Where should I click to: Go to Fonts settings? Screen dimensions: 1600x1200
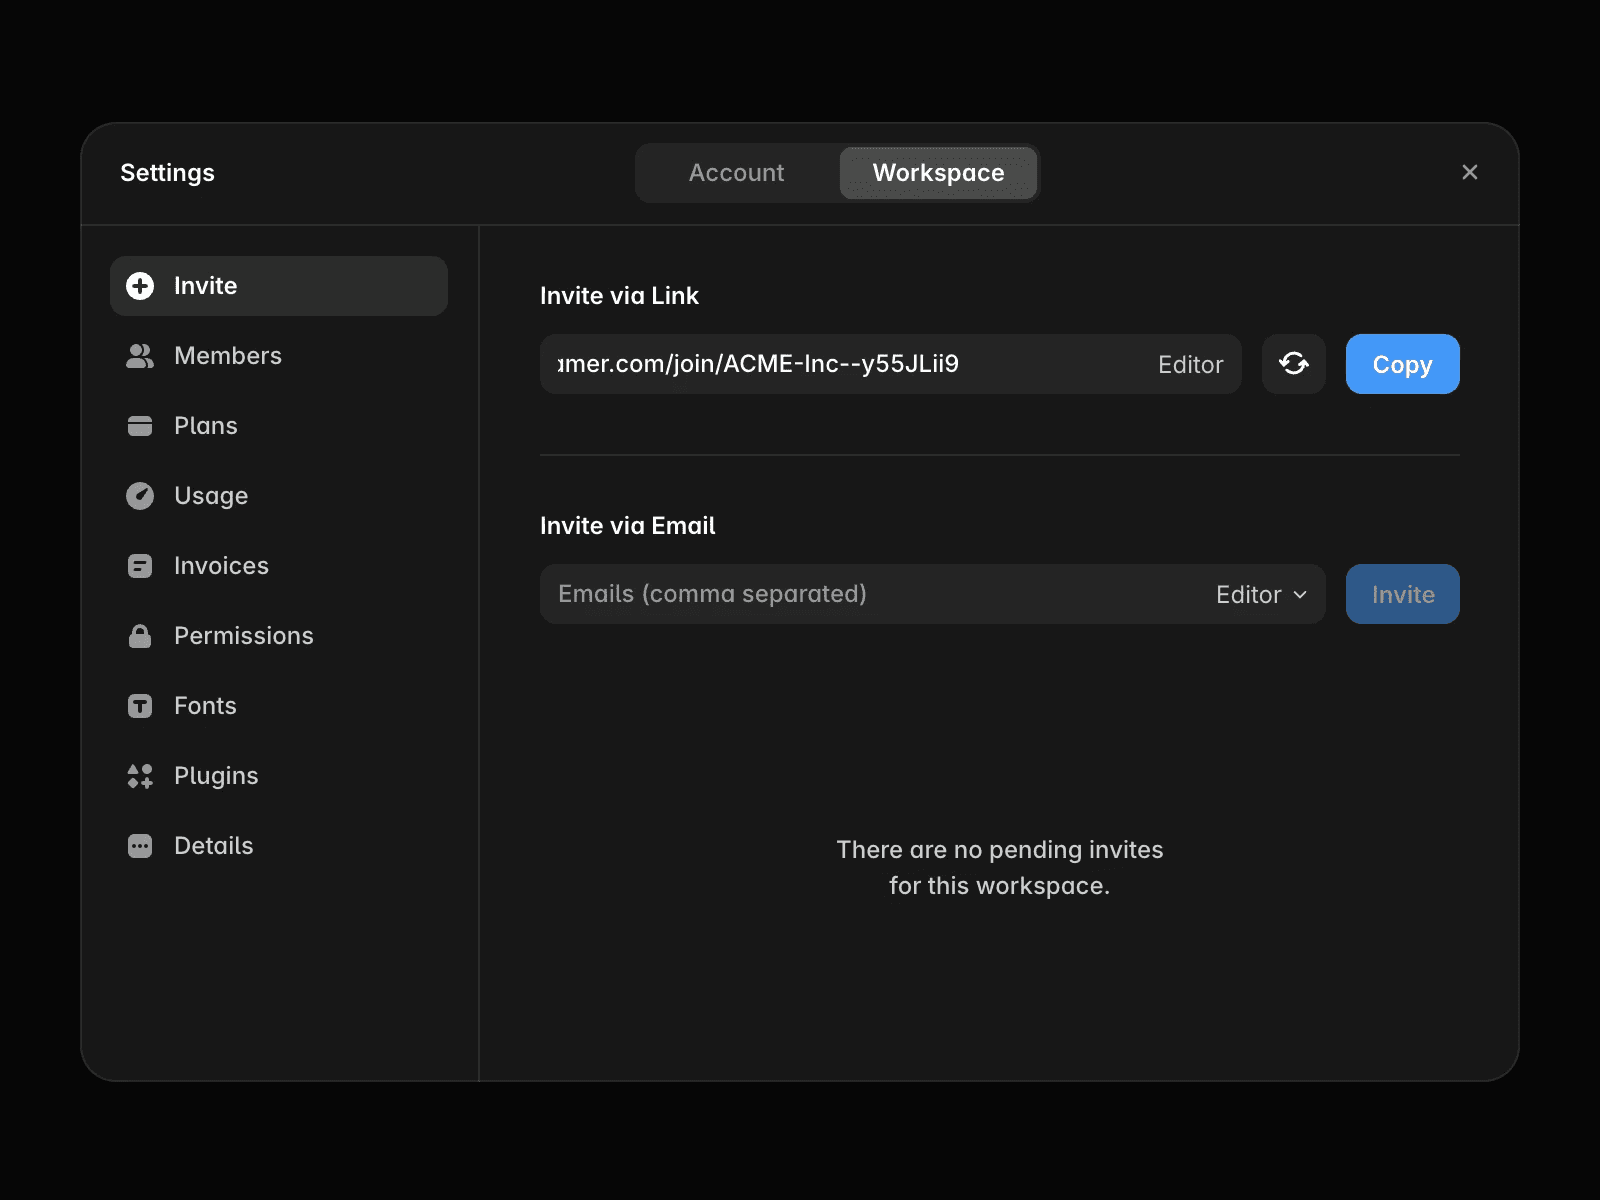[279, 706]
